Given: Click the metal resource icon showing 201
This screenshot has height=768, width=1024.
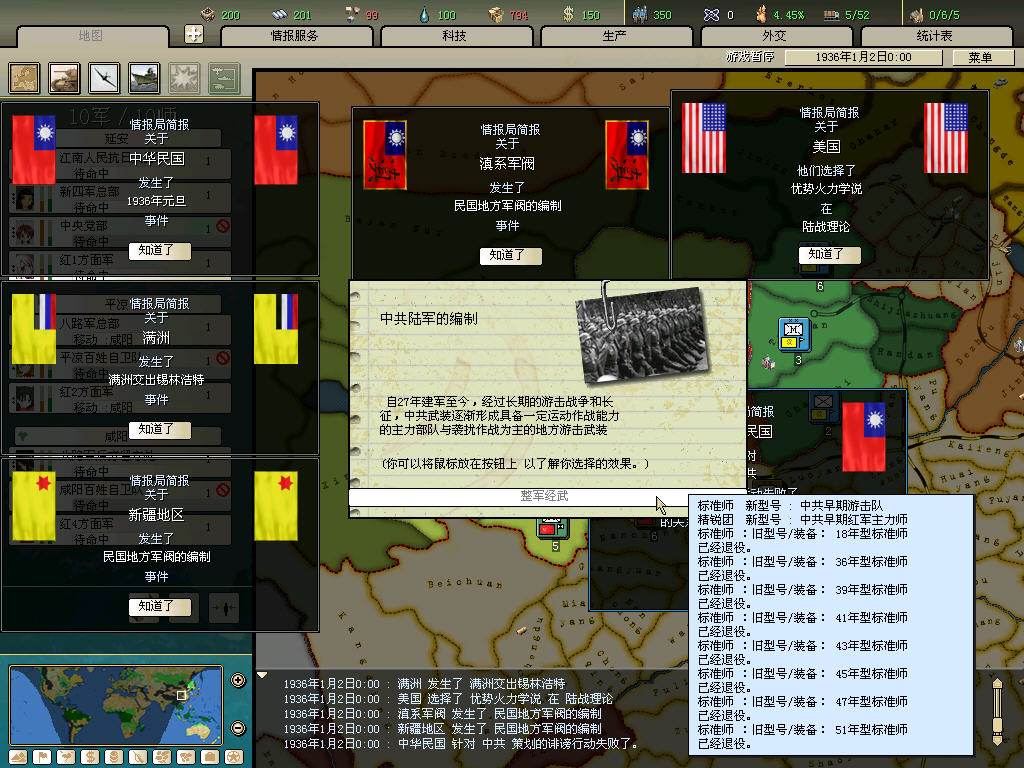Looking at the screenshot, I should point(280,14).
